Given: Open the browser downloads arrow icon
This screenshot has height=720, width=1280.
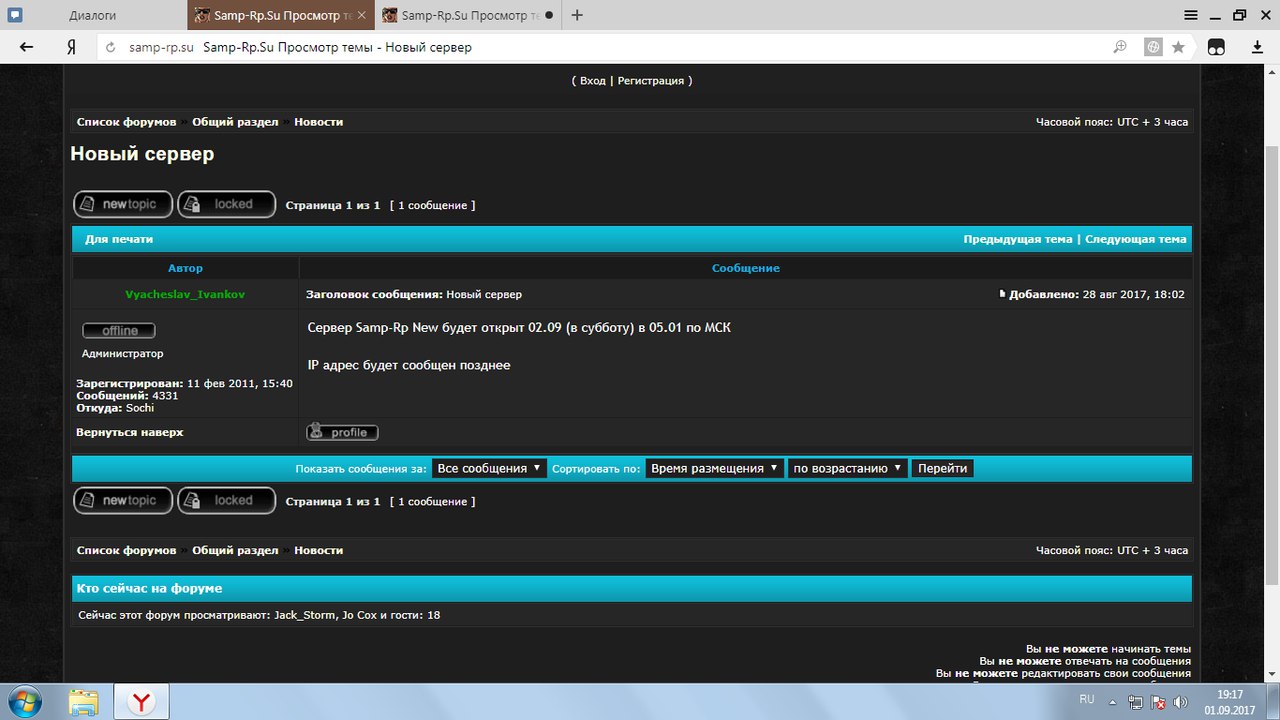Looking at the screenshot, I should click(1257, 47).
